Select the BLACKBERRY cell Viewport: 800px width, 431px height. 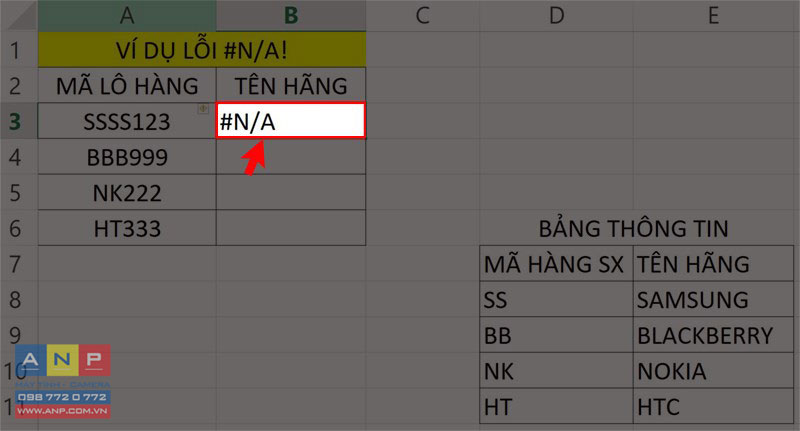pyautogui.click(x=713, y=335)
